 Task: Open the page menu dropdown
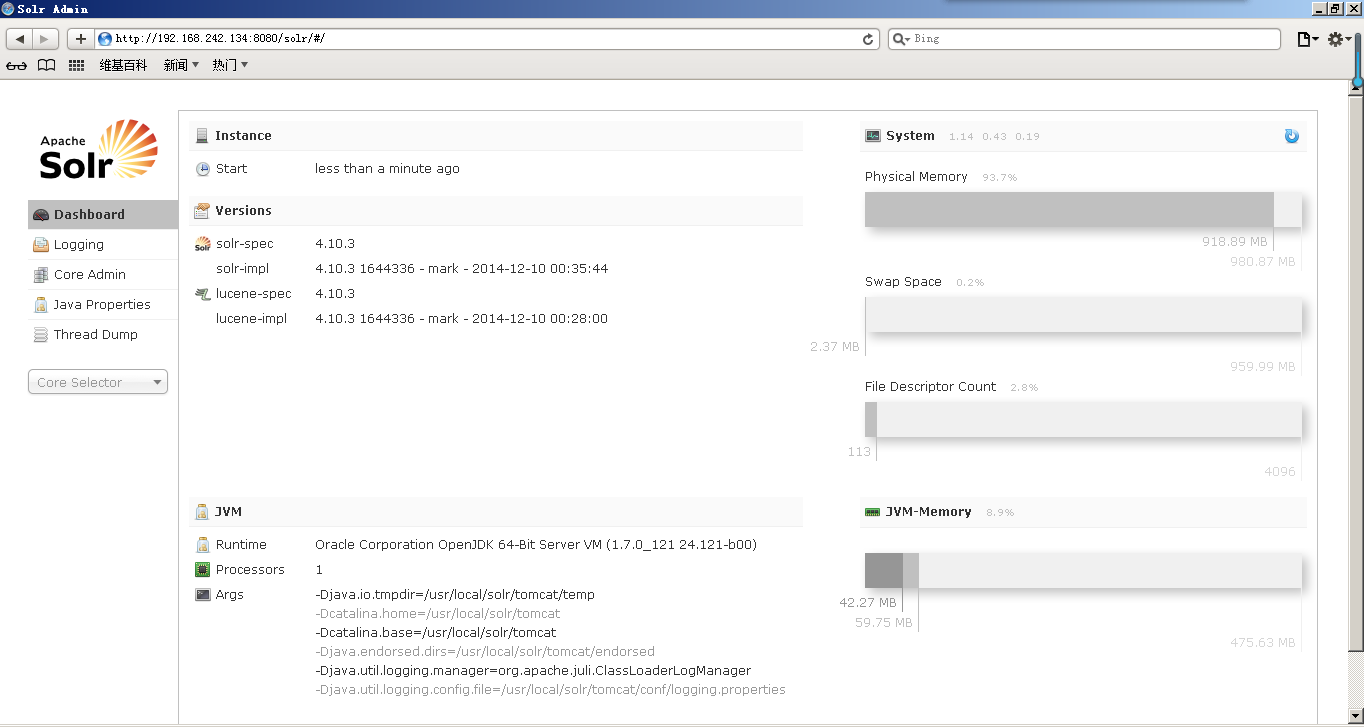coord(1308,39)
